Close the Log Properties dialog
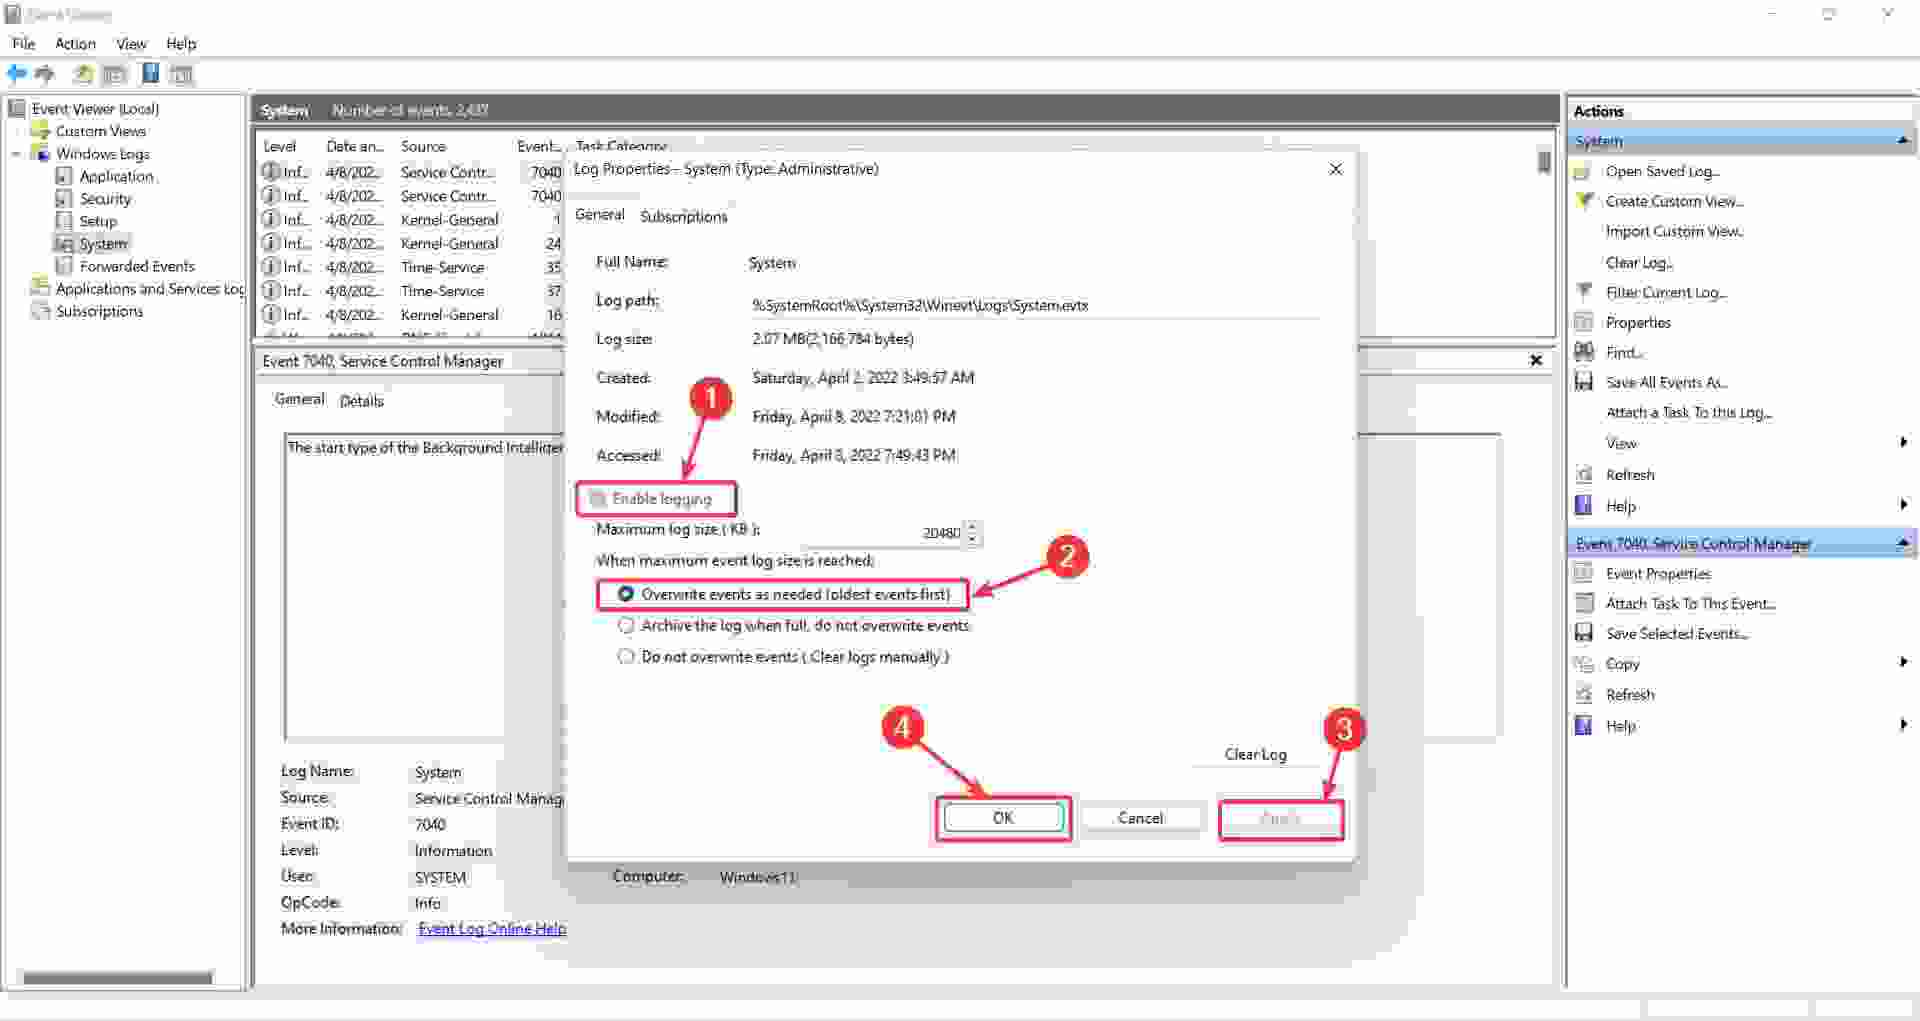The width and height of the screenshot is (1920, 1021). click(x=1335, y=169)
